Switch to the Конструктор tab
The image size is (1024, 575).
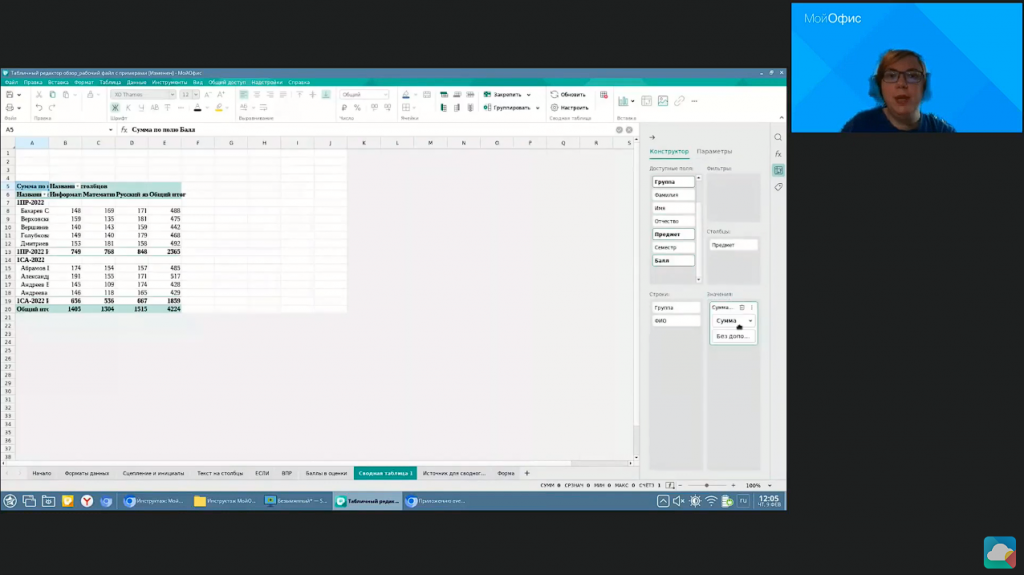(x=669, y=151)
